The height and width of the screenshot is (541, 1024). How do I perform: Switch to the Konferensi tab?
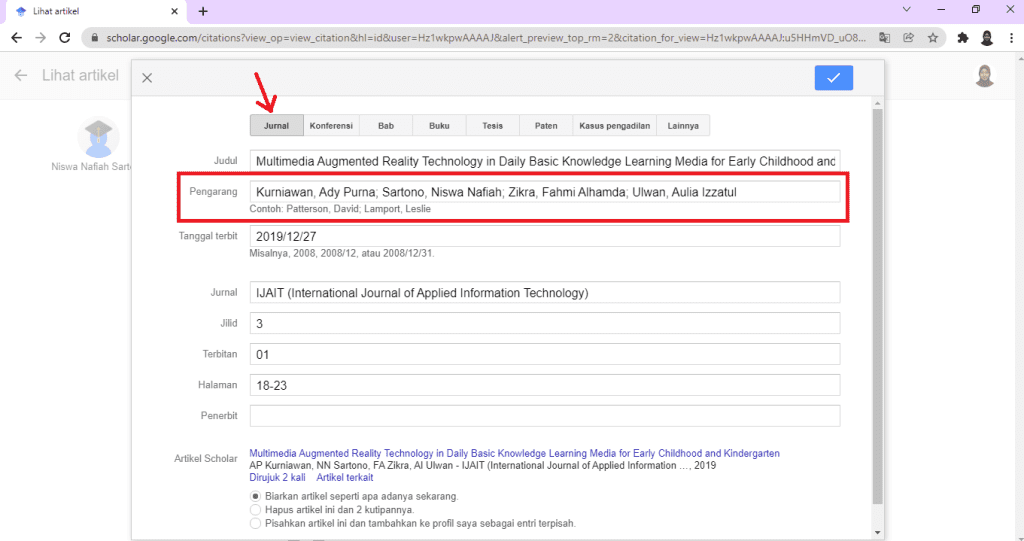pyautogui.click(x=331, y=126)
